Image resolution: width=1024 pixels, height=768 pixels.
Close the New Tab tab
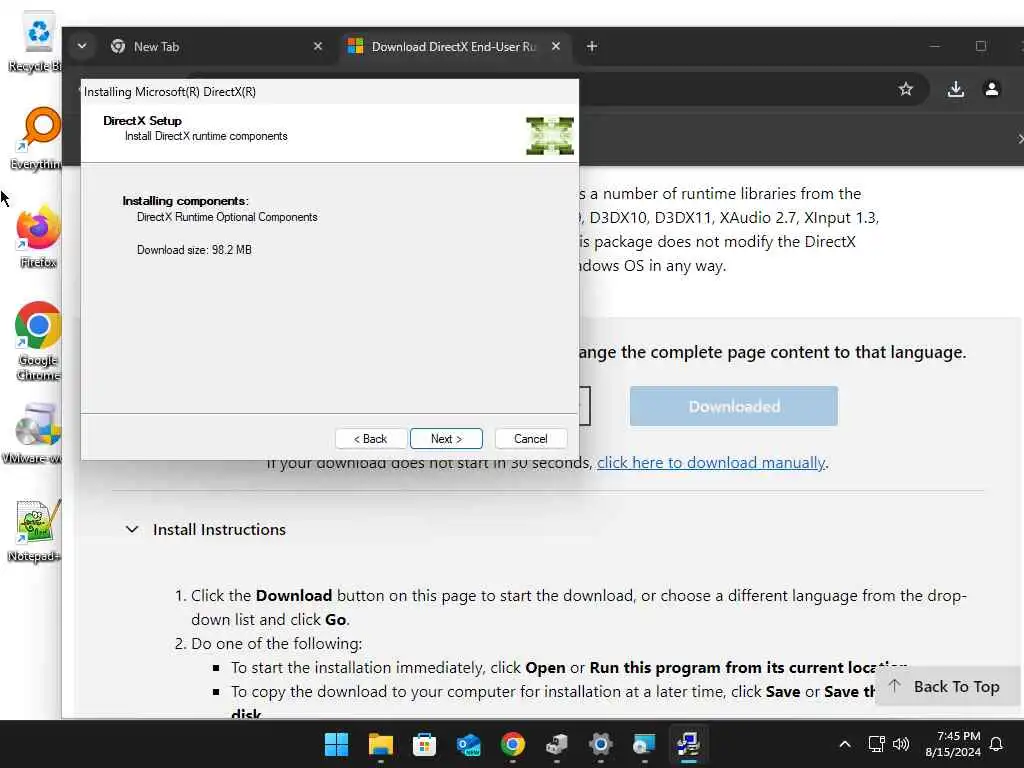318,46
